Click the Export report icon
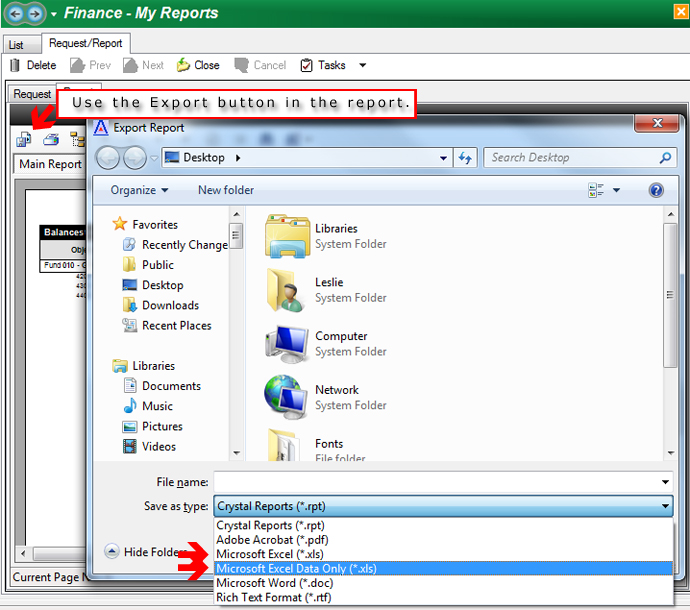Image resolution: width=690 pixels, height=610 pixels. pyautogui.click(x=23, y=140)
